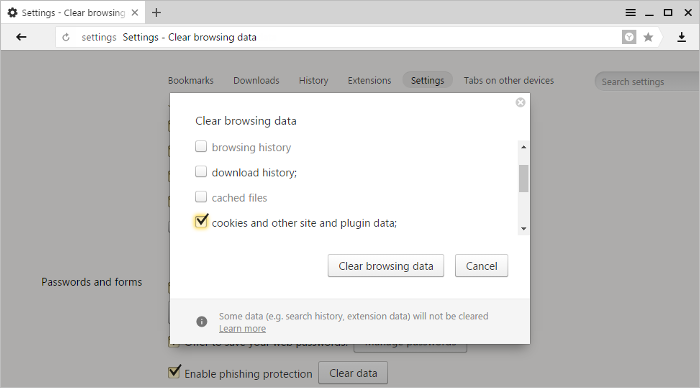Click the dialog list scrollbar thumb
Viewport: 700px width, 388px height.
point(523,179)
